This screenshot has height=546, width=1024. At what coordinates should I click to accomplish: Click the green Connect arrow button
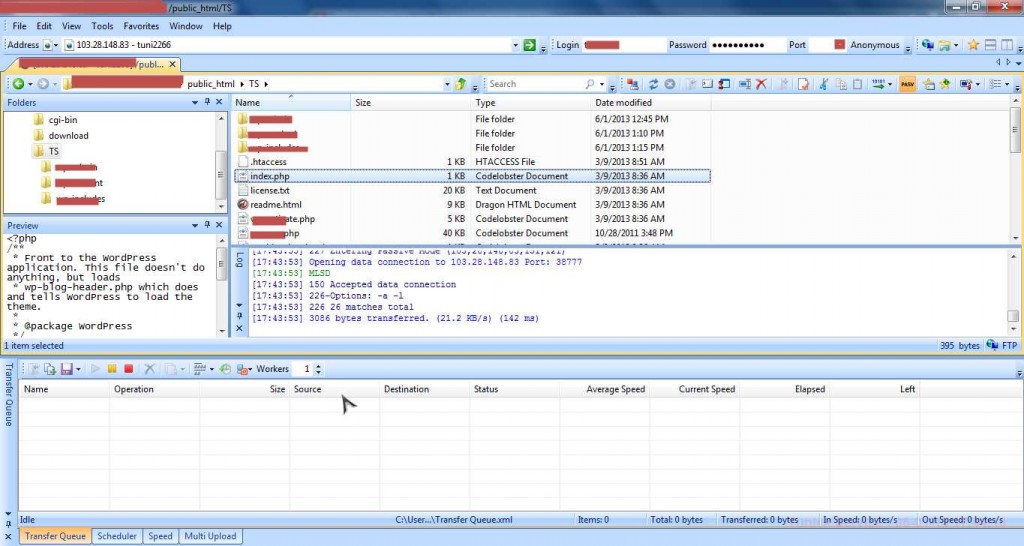point(530,45)
